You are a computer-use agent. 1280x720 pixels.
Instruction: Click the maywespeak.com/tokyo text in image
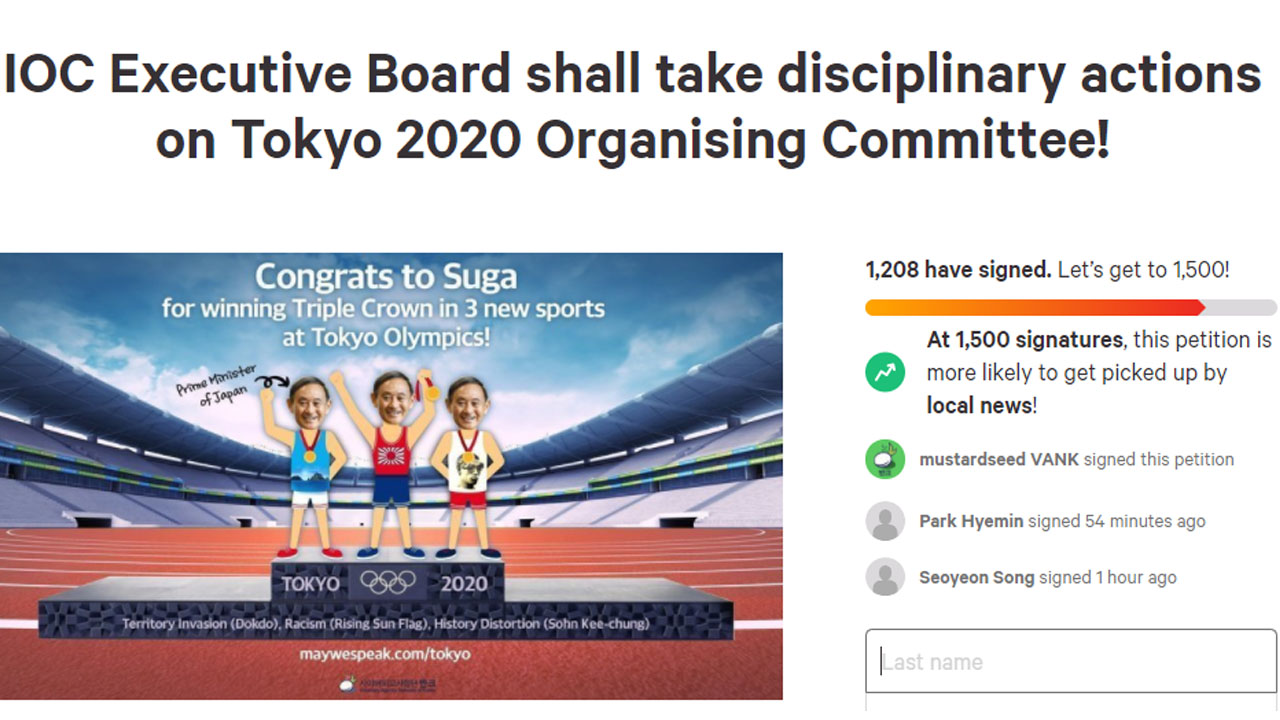(x=385, y=654)
